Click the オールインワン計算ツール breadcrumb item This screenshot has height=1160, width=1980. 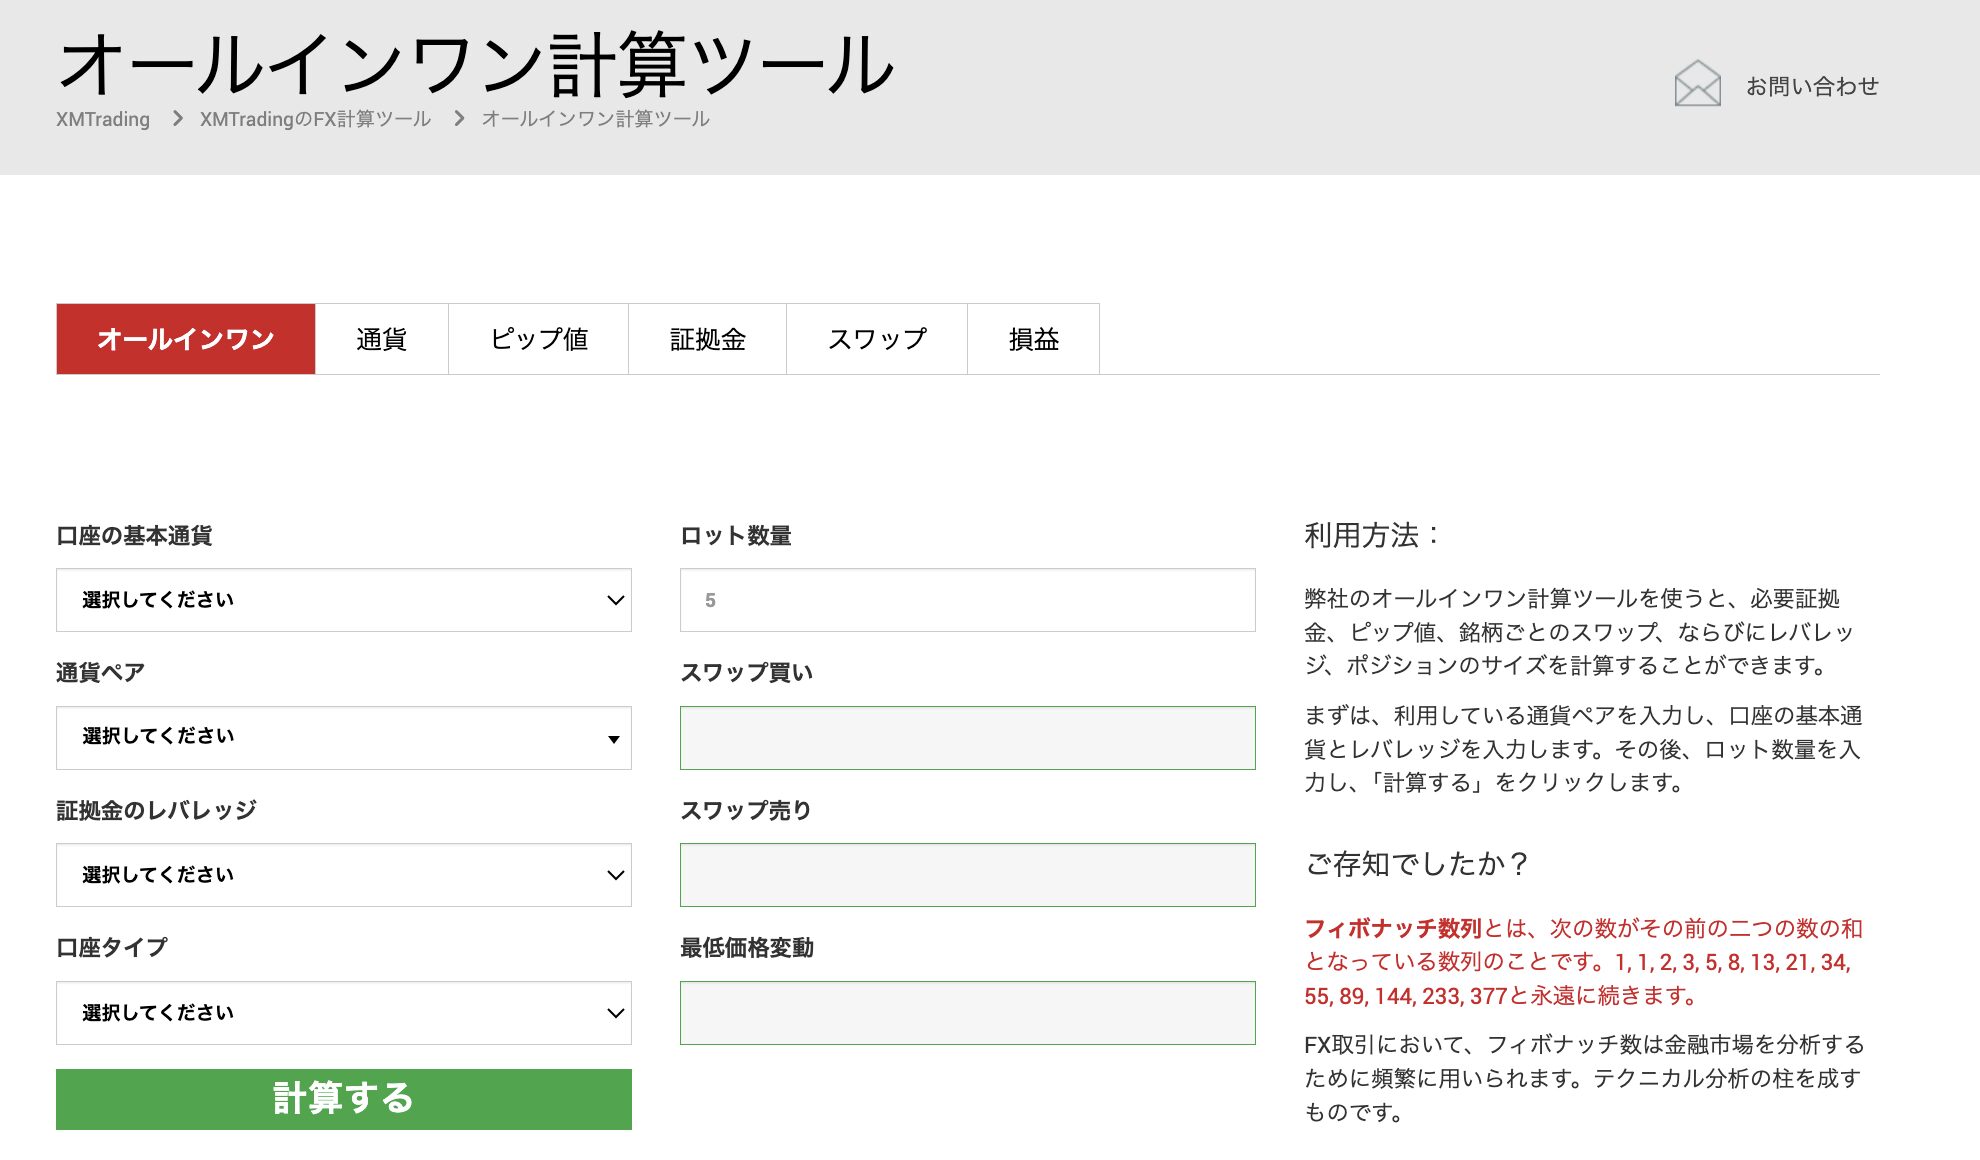pyautogui.click(x=595, y=119)
